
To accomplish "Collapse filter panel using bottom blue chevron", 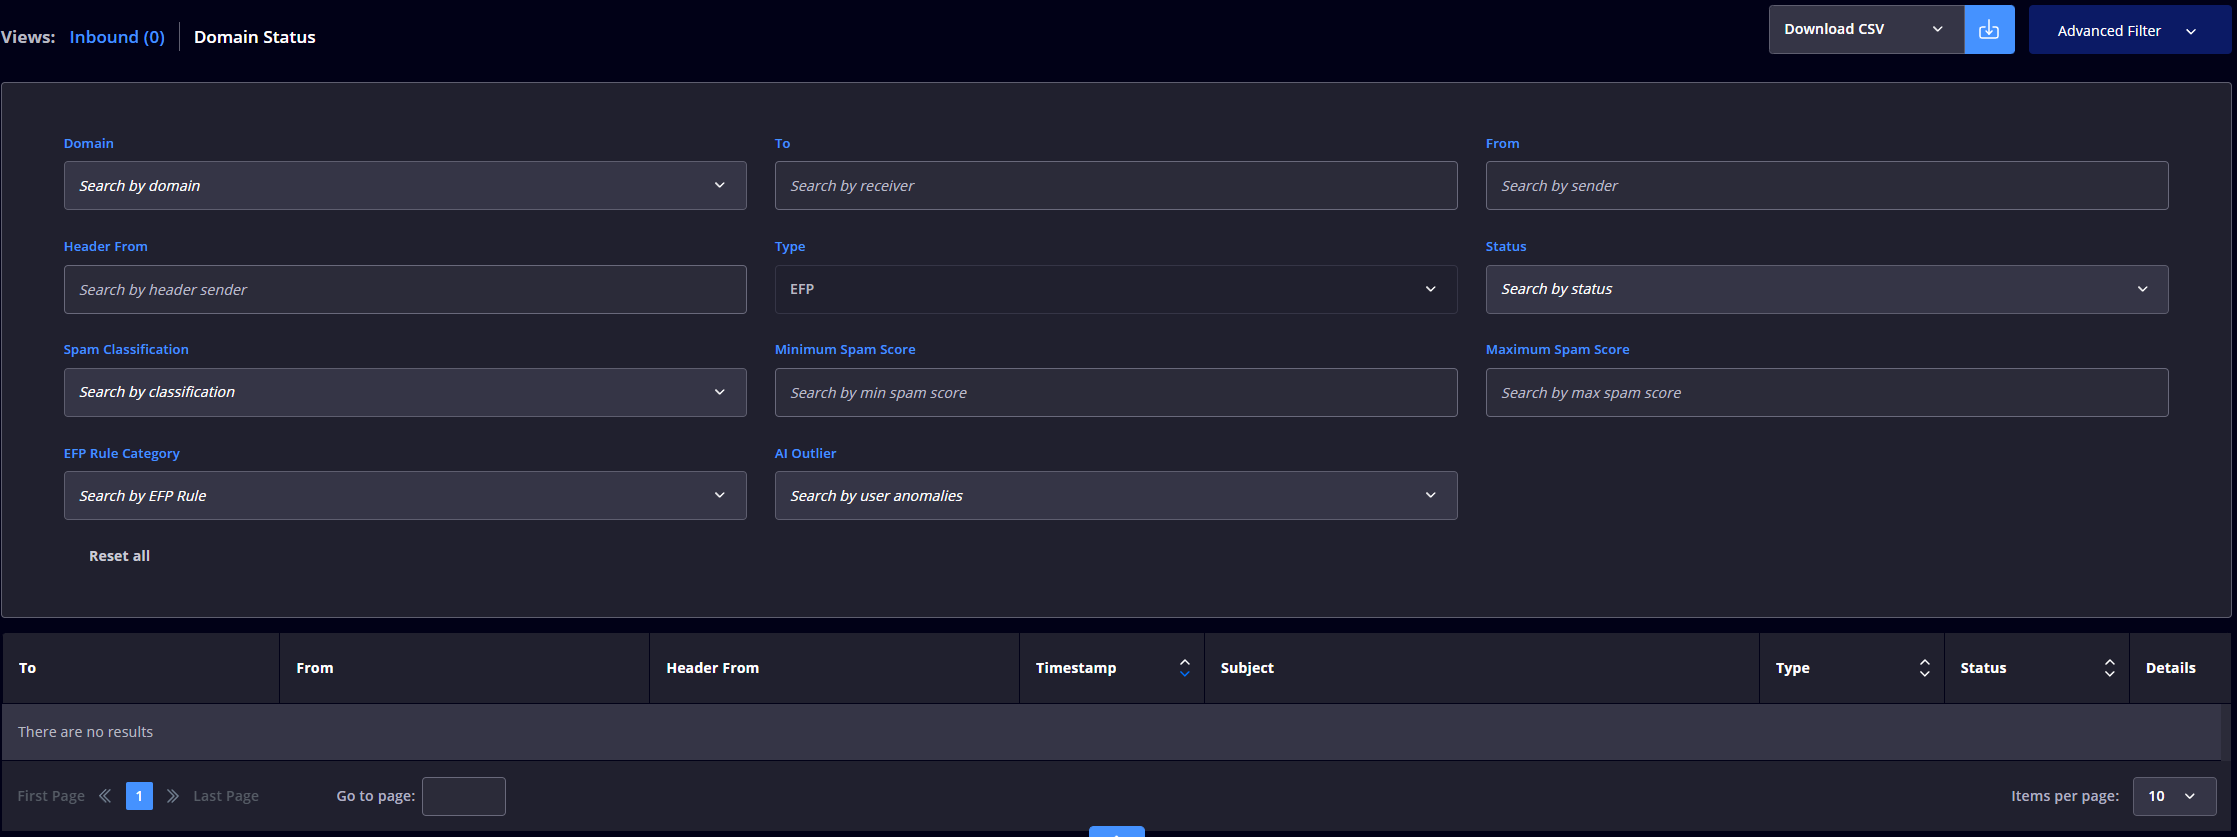I will [x=1116, y=832].
